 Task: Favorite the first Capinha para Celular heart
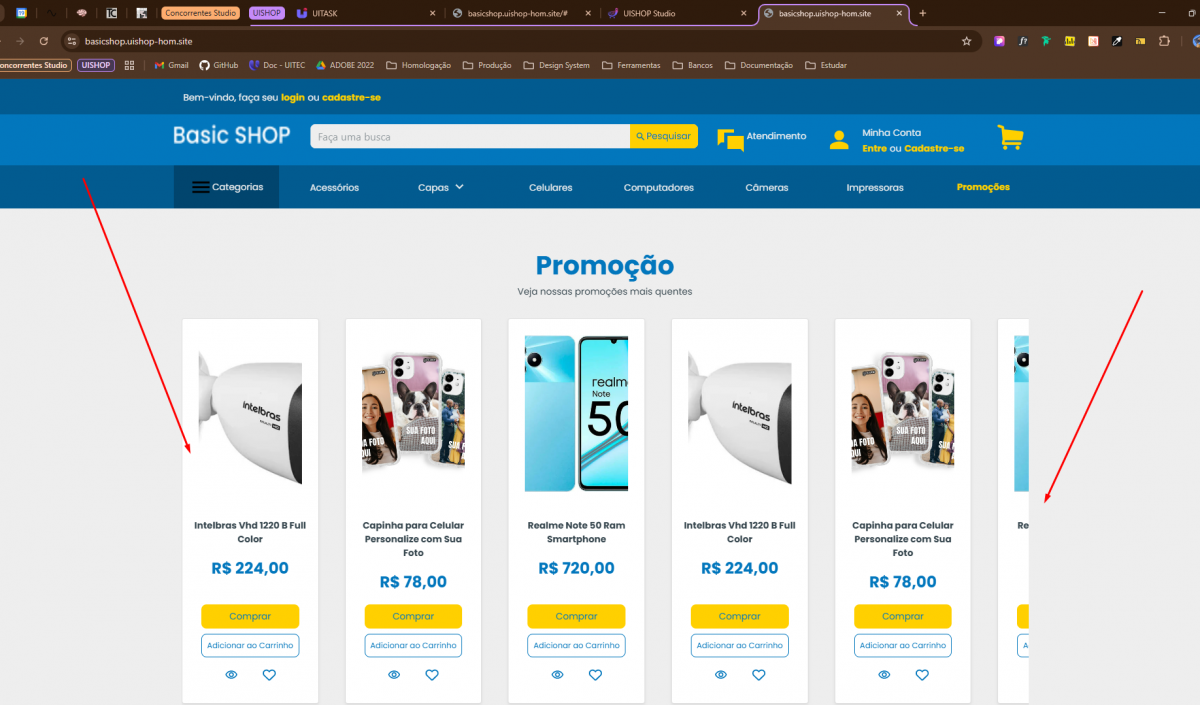pyautogui.click(x=432, y=675)
